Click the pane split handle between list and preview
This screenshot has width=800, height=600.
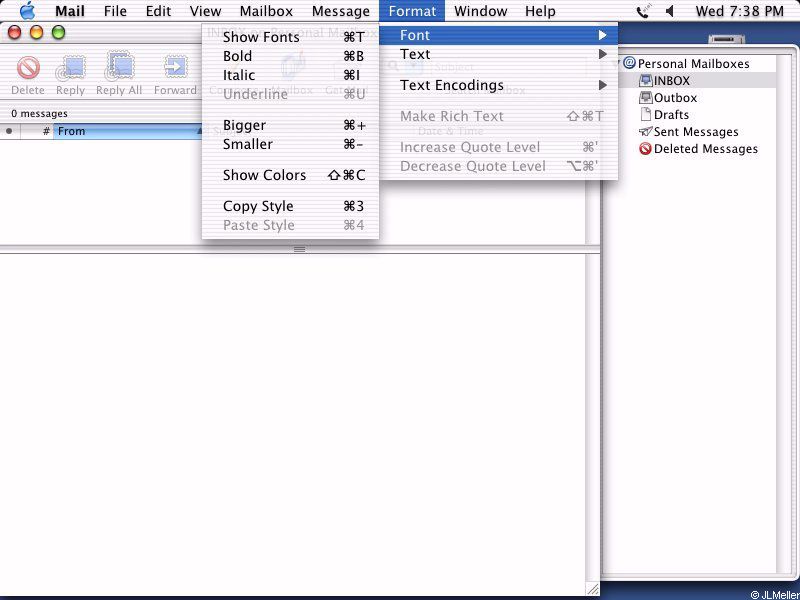coord(299,249)
